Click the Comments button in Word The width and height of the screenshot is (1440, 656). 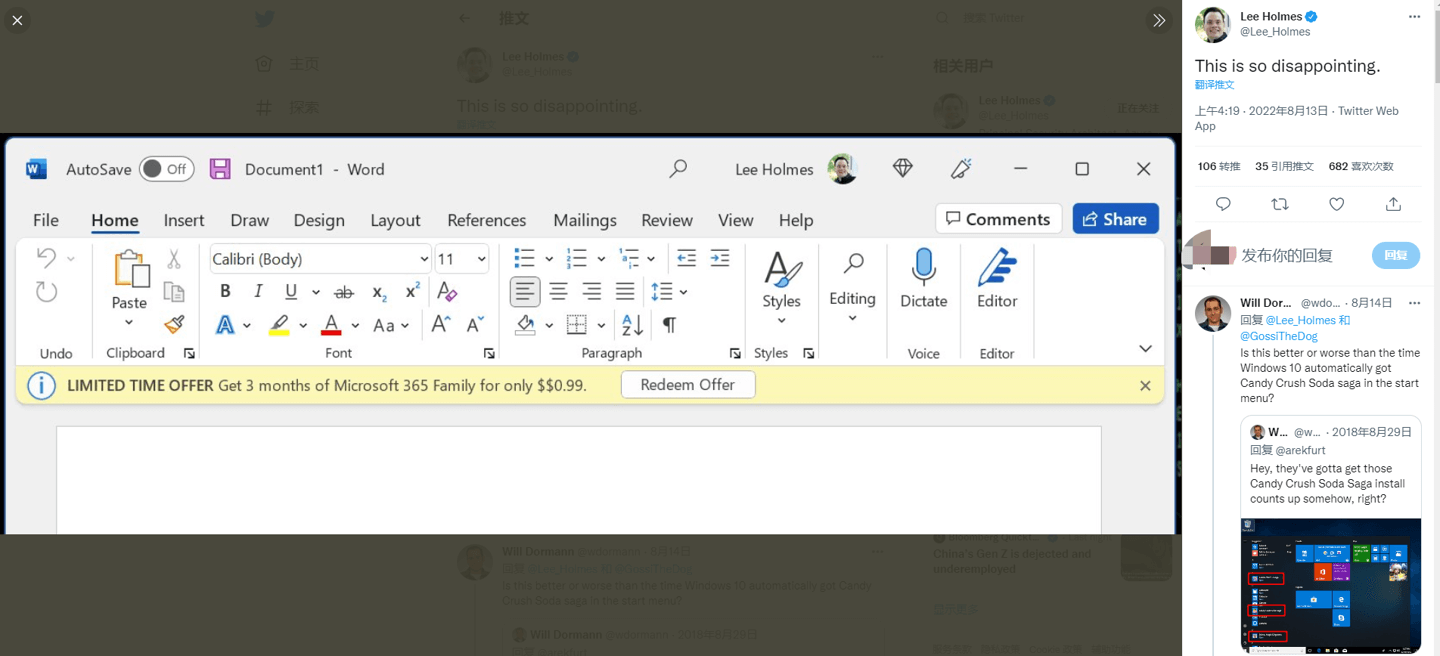[x=998, y=219]
